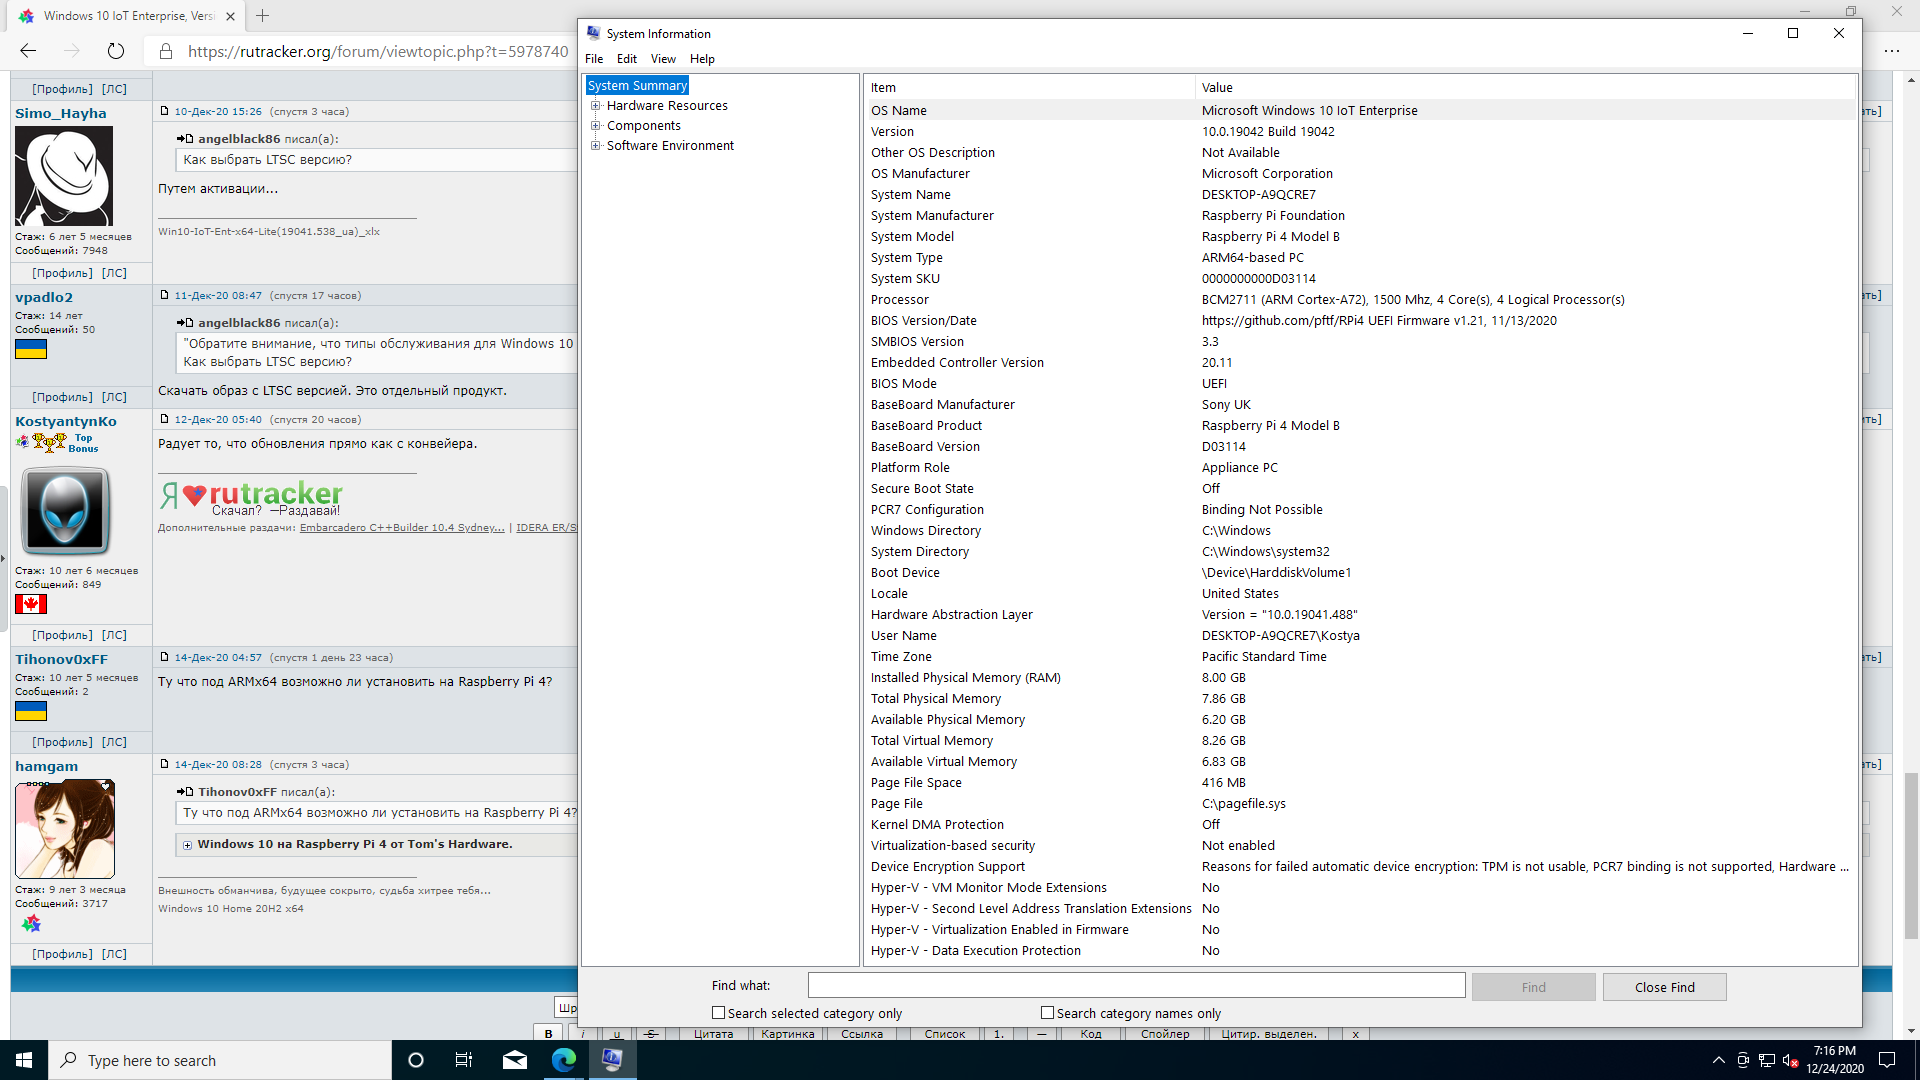Expand the Hardware Resources tree node

click(596, 105)
